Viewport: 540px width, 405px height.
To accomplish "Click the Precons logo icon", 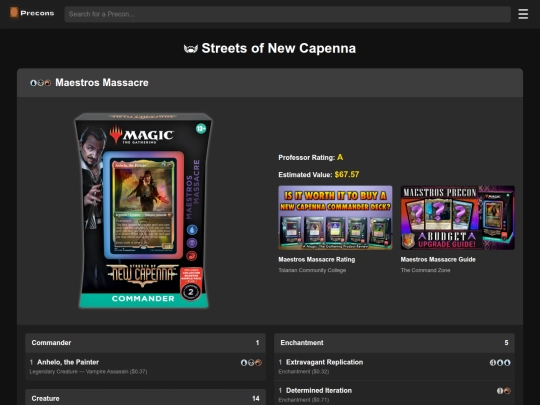I will click(x=14, y=13).
